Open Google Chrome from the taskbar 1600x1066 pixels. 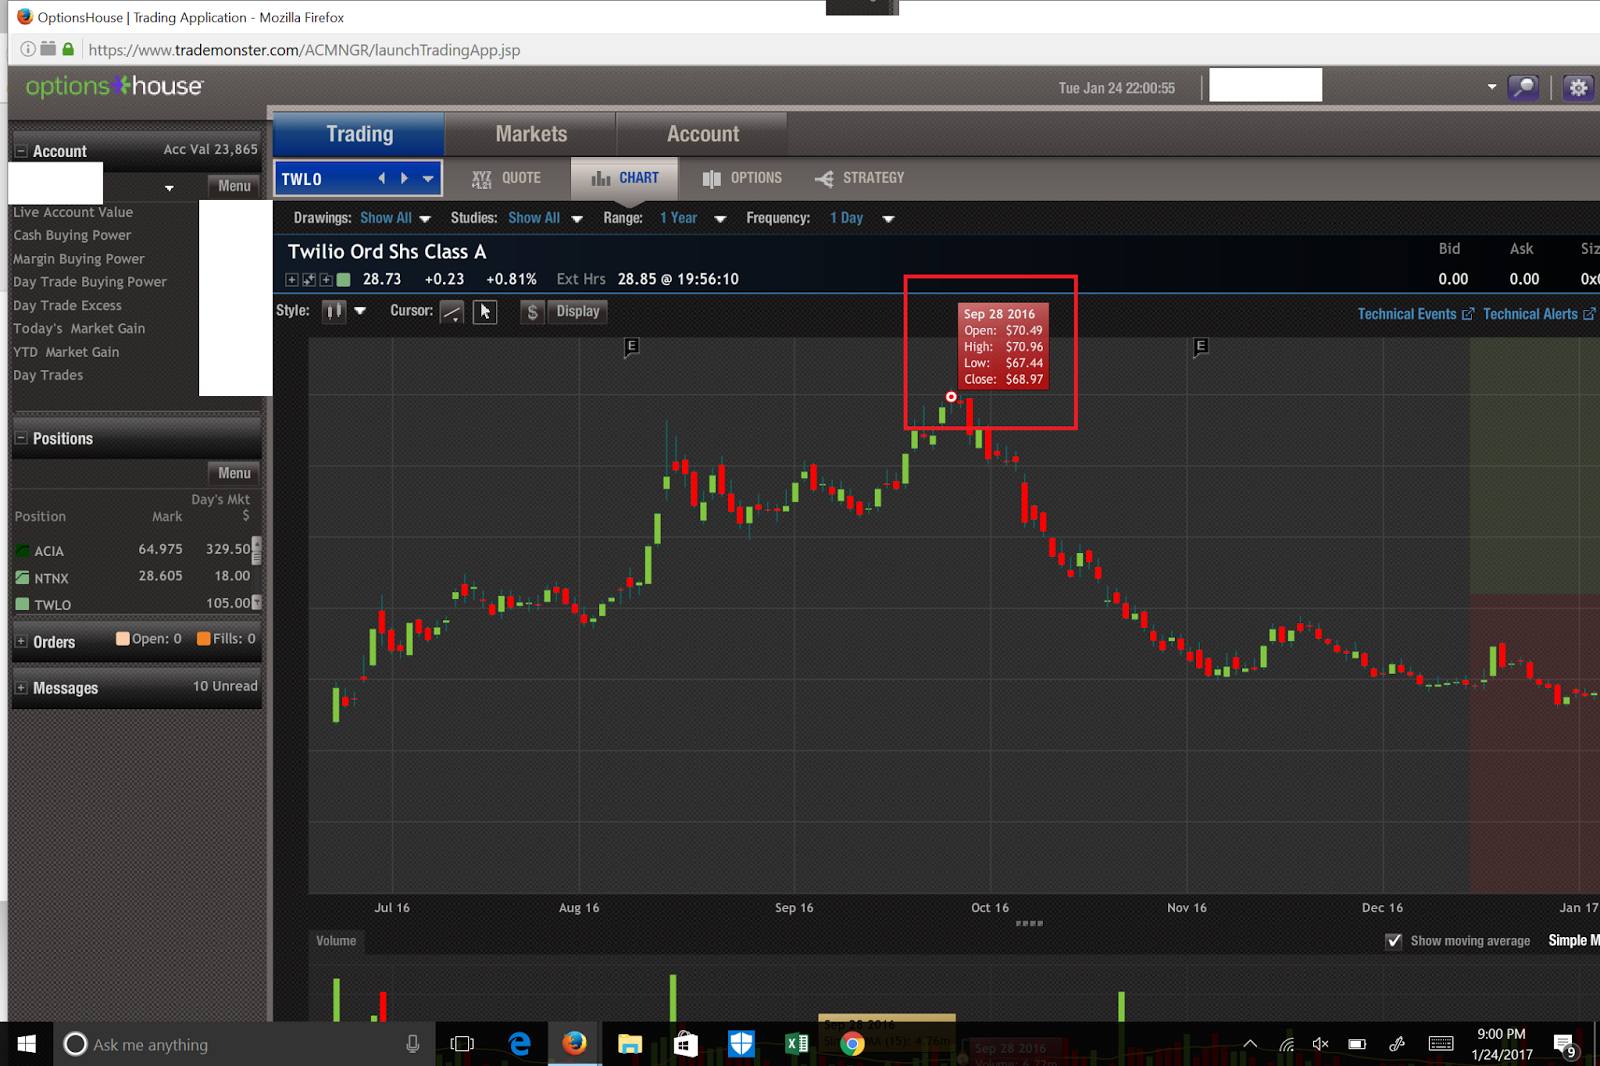(x=852, y=1044)
